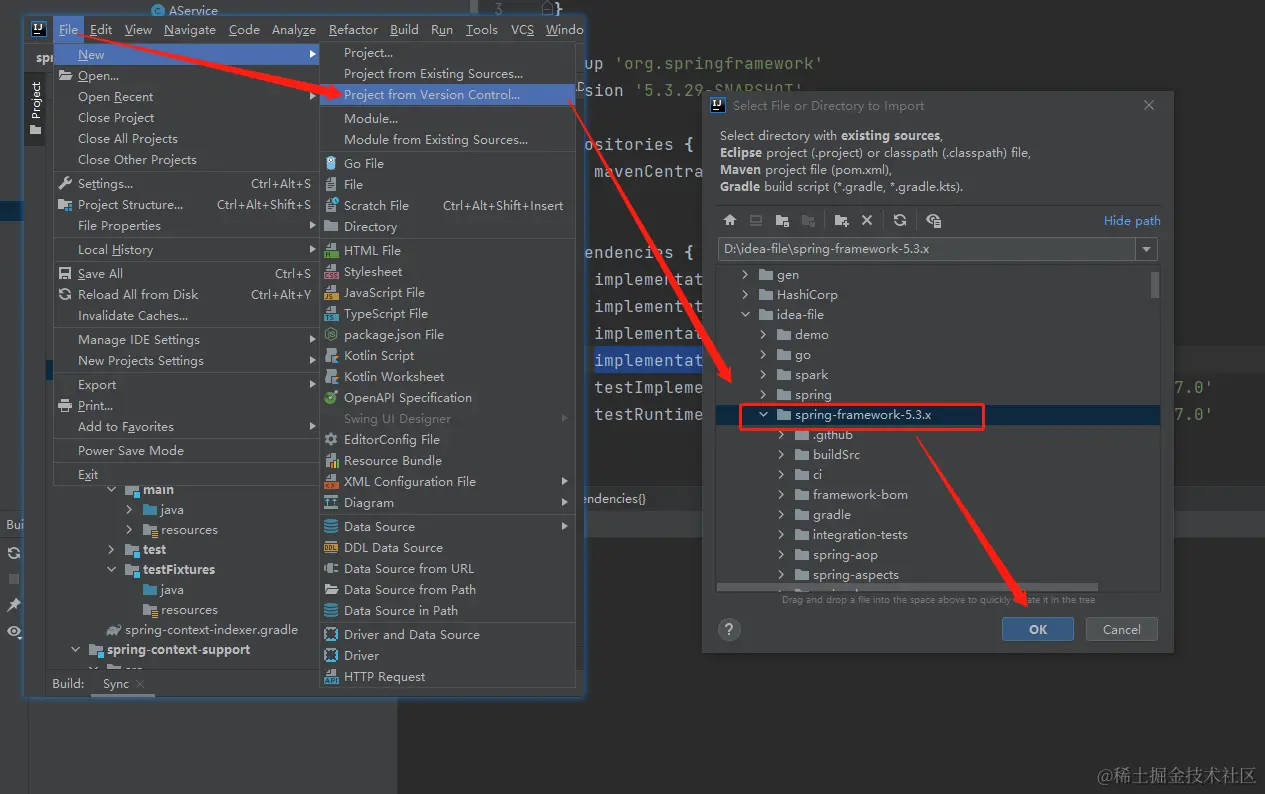Click the Cancel button in import dialog
Image resolution: width=1265 pixels, height=794 pixels.
[x=1121, y=629]
